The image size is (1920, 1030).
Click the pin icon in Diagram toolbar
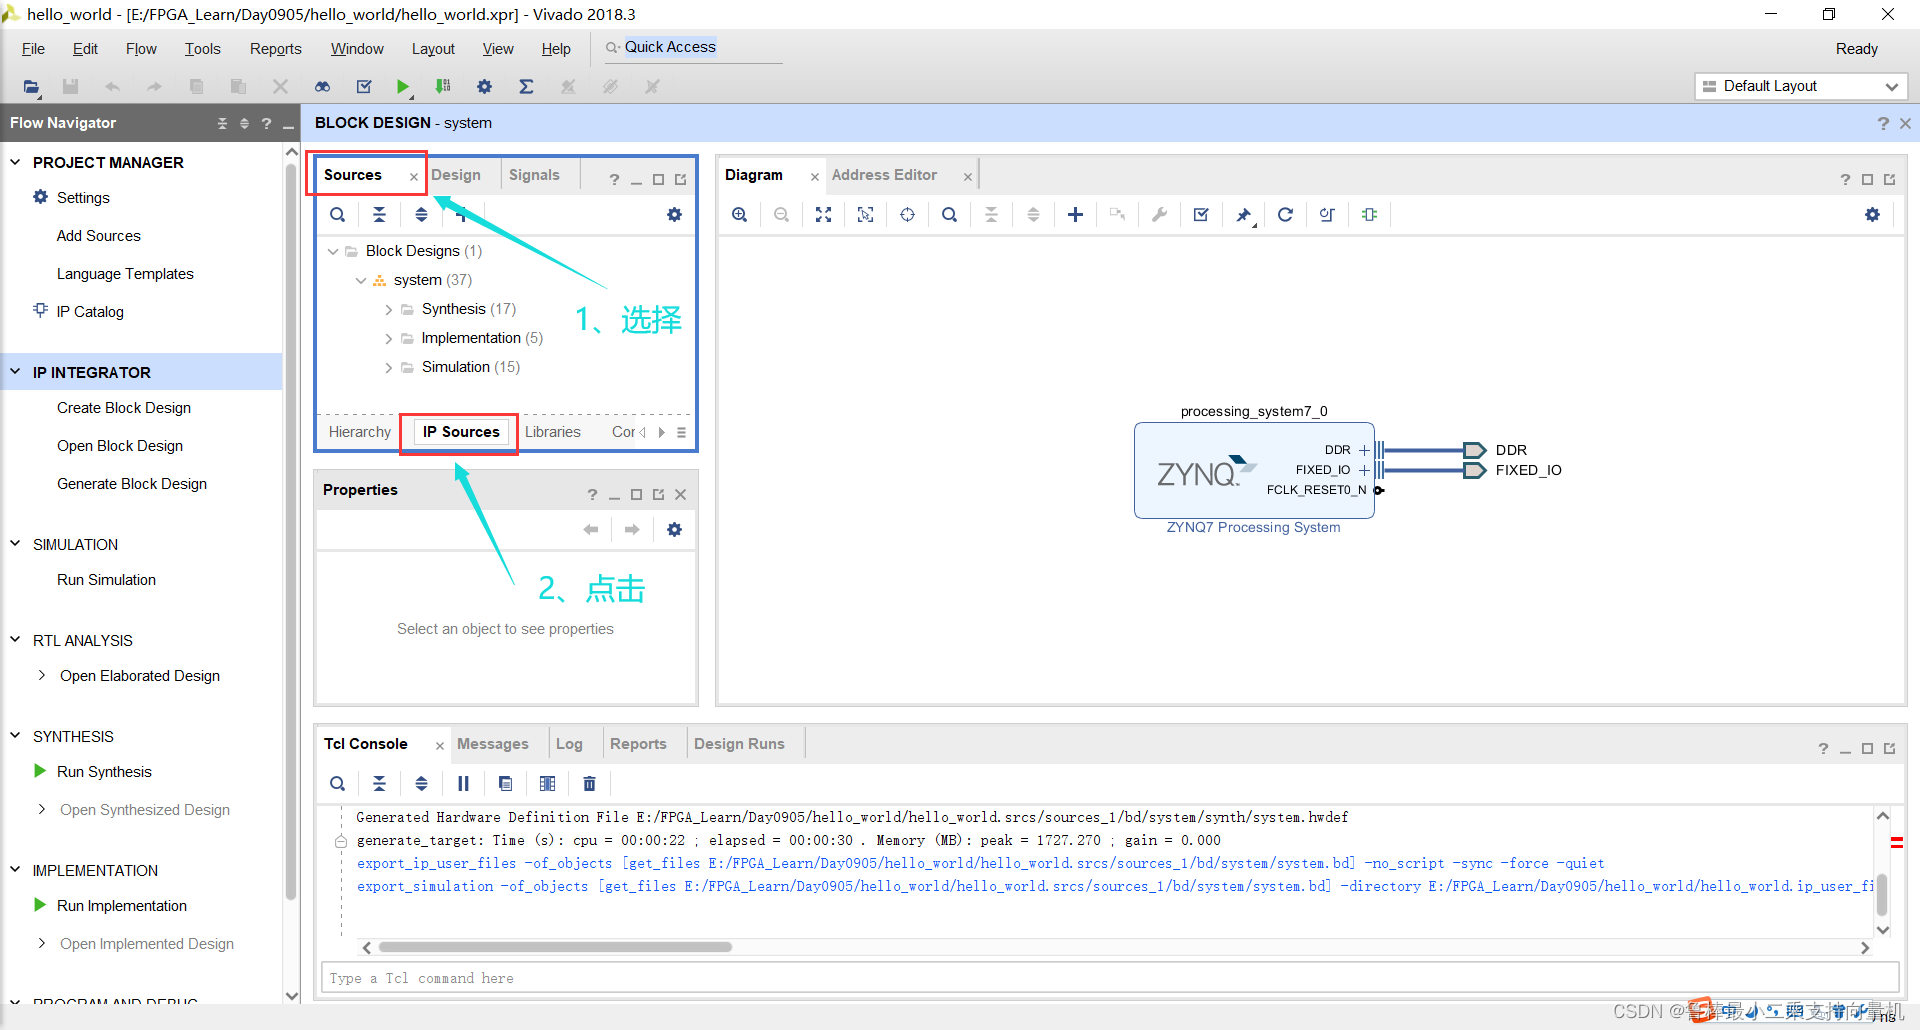[x=1243, y=215]
